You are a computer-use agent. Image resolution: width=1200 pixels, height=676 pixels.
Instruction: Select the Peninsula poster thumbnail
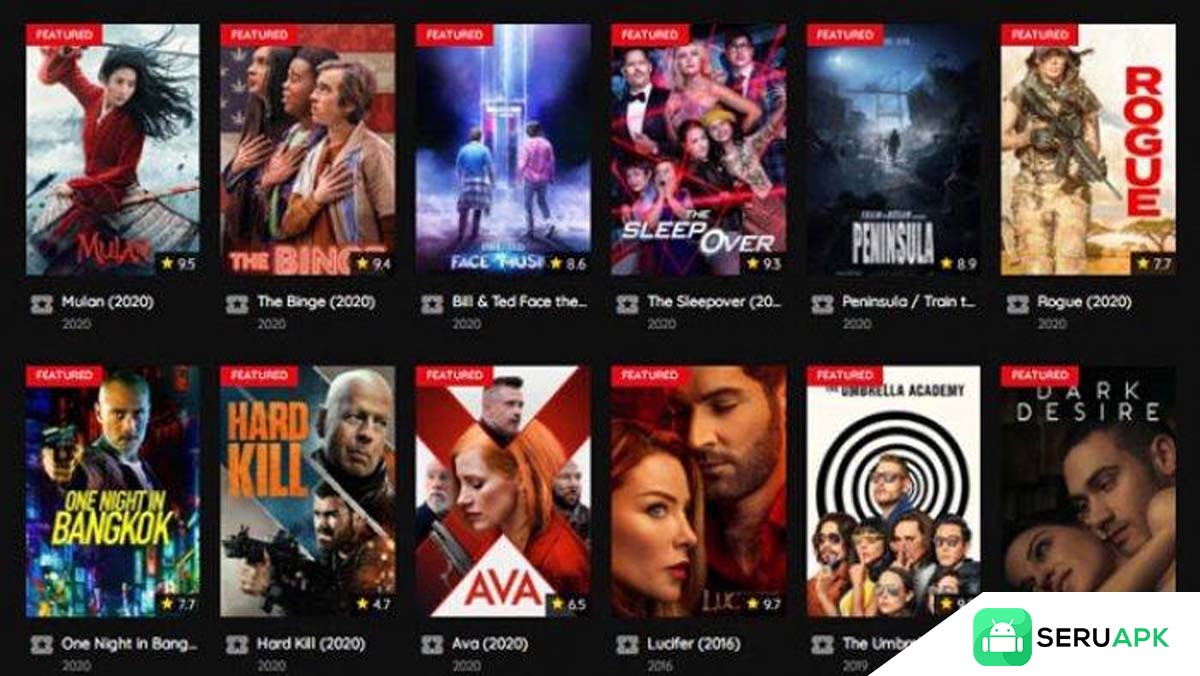pyautogui.click(x=893, y=149)
